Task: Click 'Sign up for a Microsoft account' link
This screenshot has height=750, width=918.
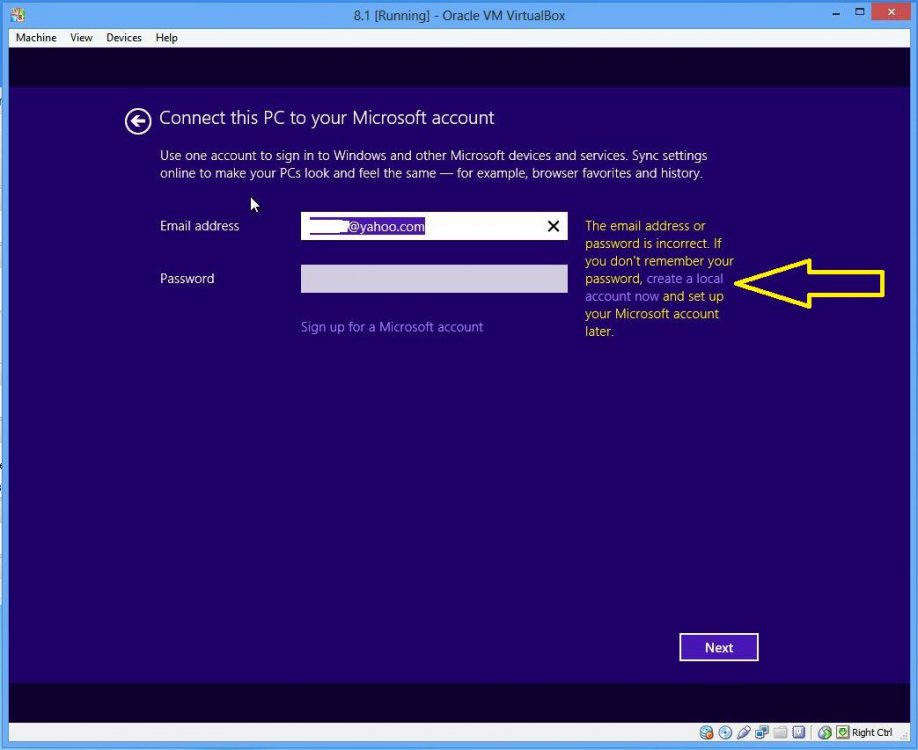Action: (x=392, y=327)
